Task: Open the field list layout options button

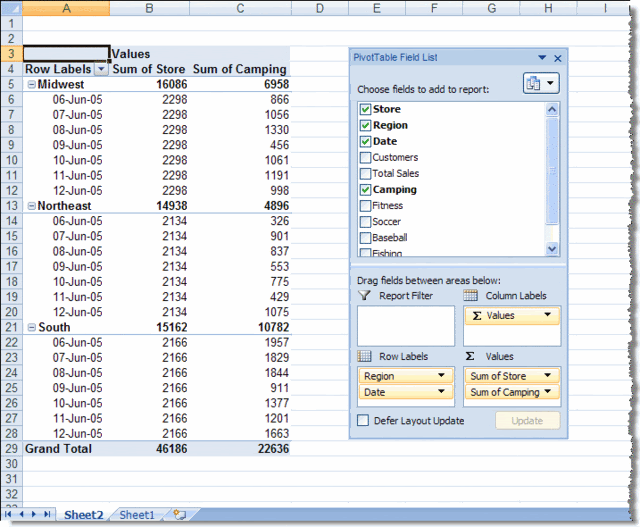Action: tap(541, 83)
